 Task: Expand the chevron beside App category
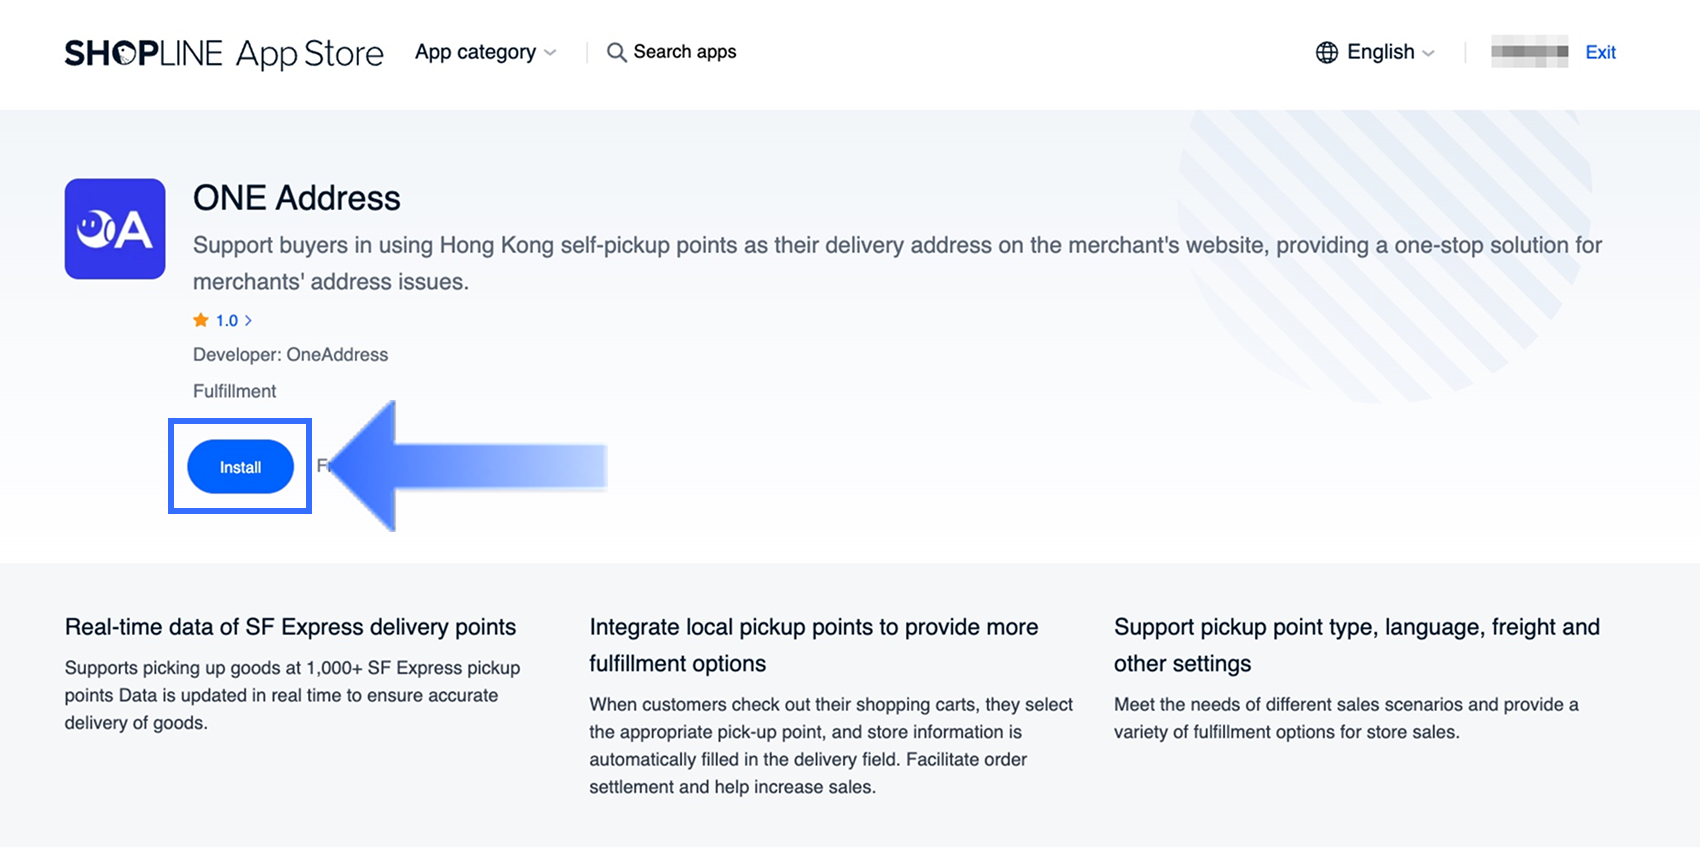[550, 53]
